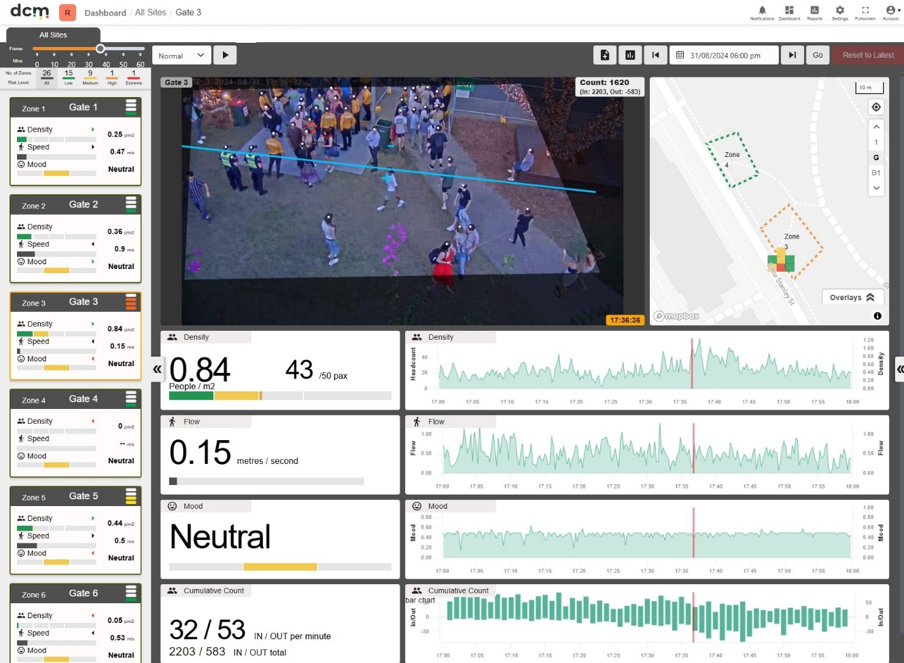This screenshot has width=904, height=663.
Task: Click the Gate 3 camera video feed
Action: pos(402,201)
